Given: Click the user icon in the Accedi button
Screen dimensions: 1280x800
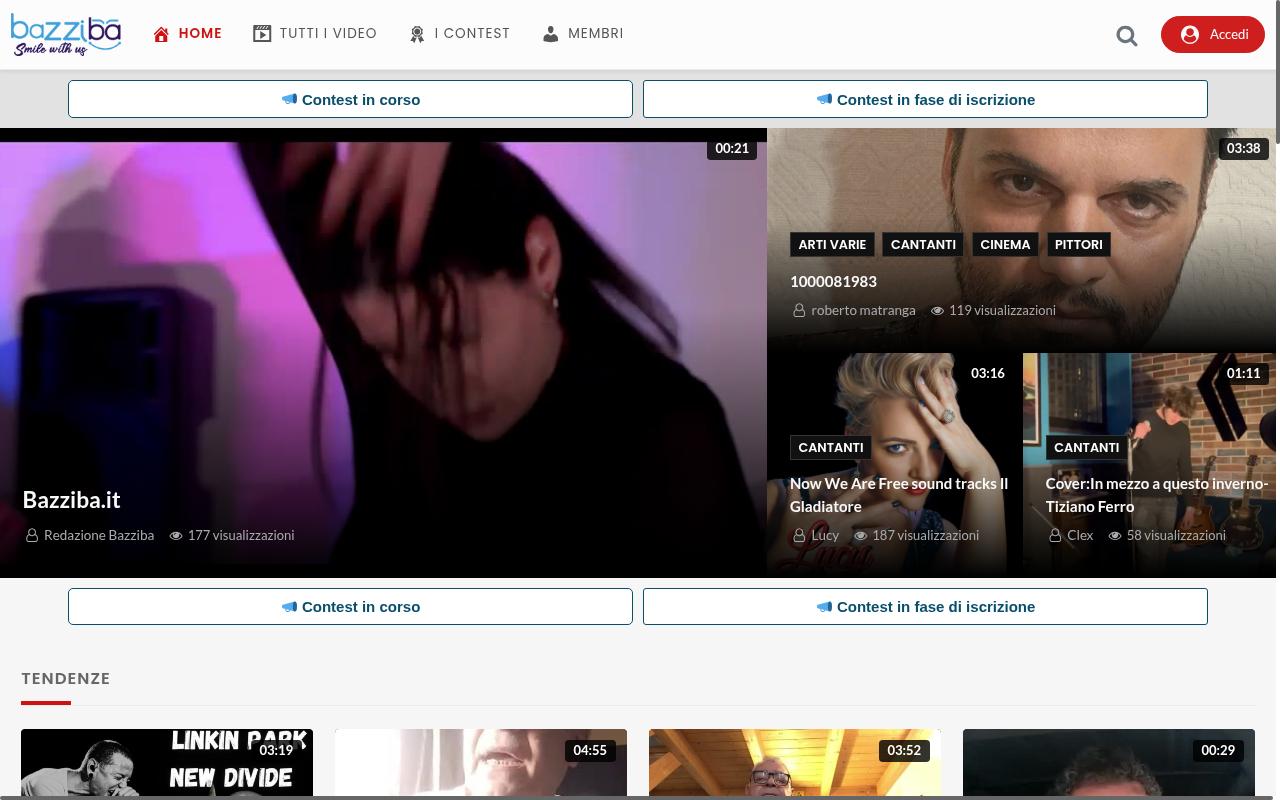Looking at the screenshot, I should (1190, 34).
